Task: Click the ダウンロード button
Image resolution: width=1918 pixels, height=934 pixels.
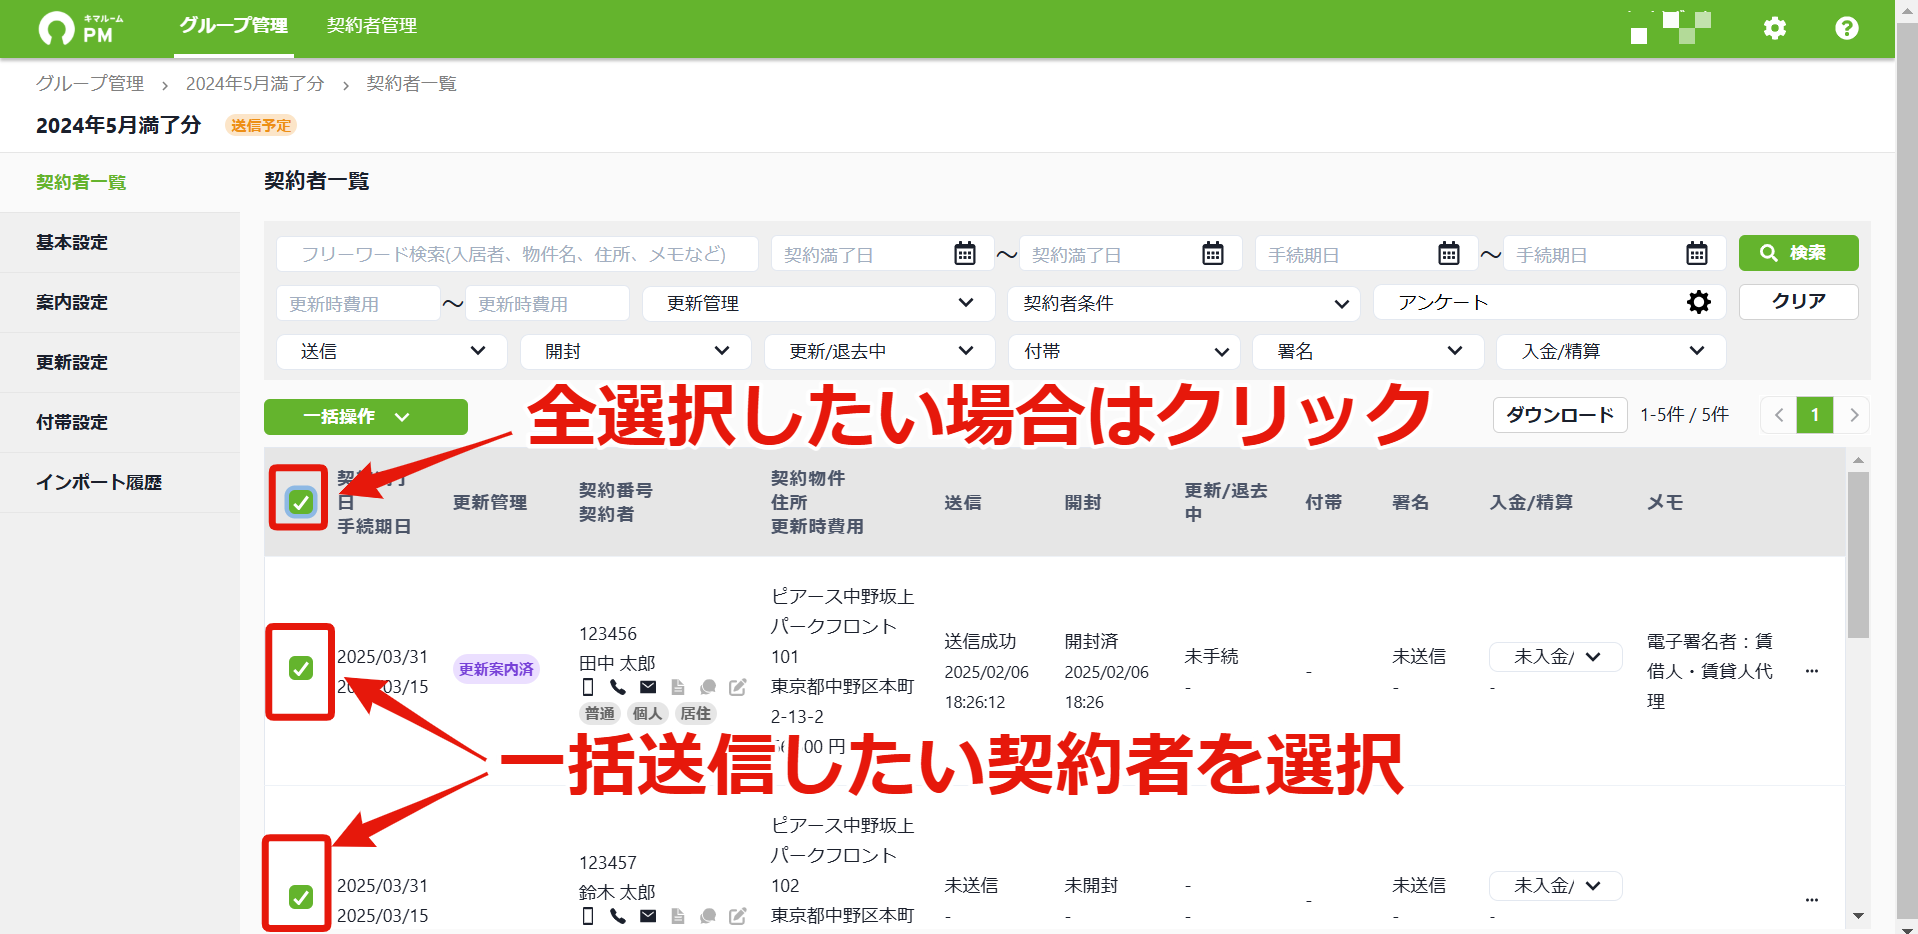Action: 1560,415
